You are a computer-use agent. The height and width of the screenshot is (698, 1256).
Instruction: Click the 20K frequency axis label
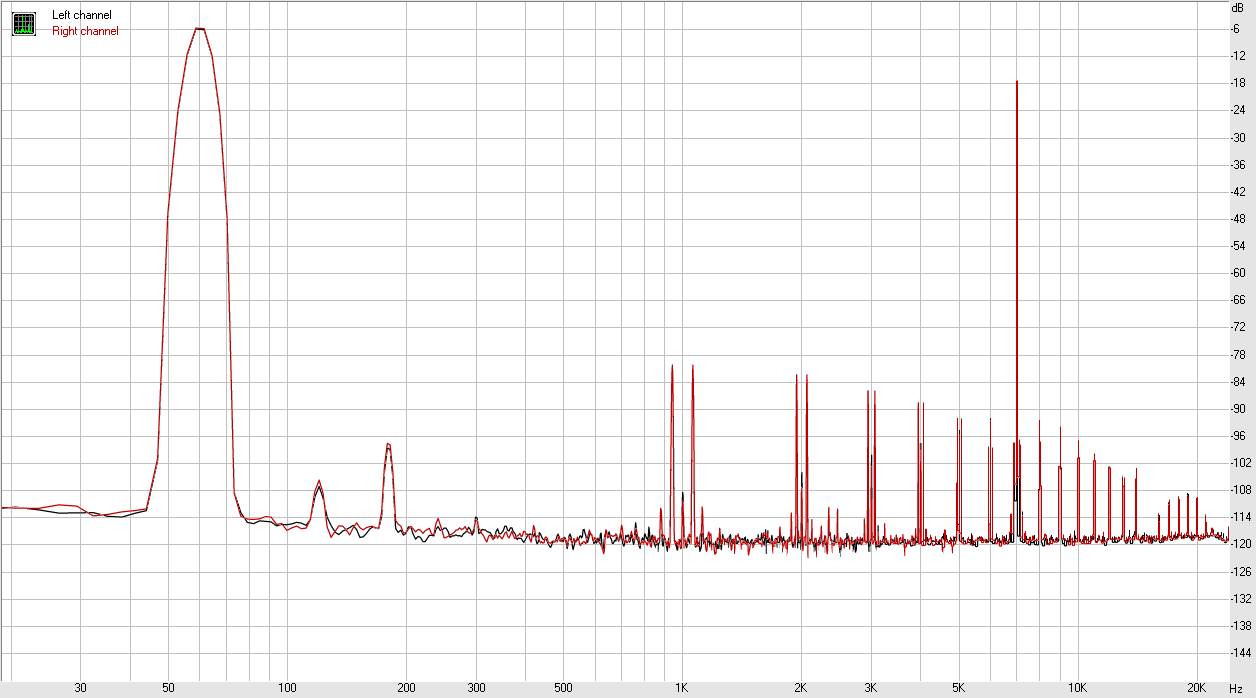pyautogui.click(x=1196, y=688)
